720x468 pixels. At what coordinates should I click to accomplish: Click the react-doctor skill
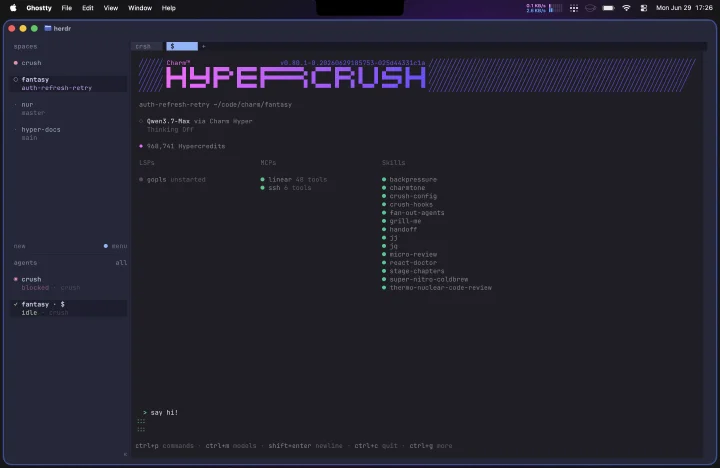point(410,263)
